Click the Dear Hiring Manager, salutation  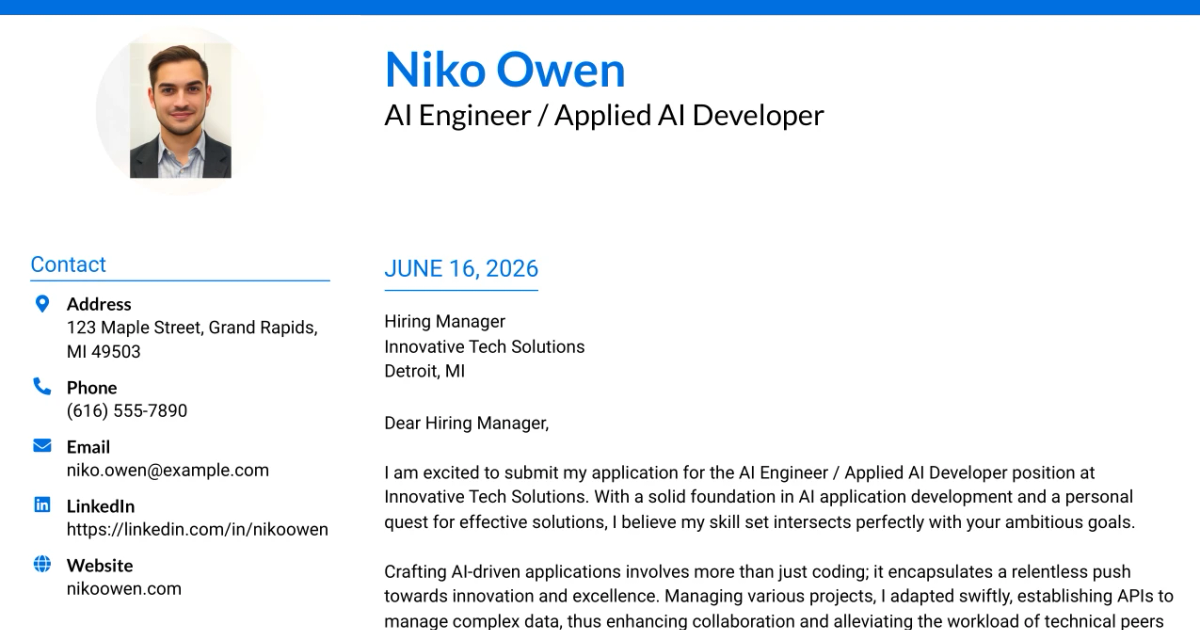click(467, 423)
